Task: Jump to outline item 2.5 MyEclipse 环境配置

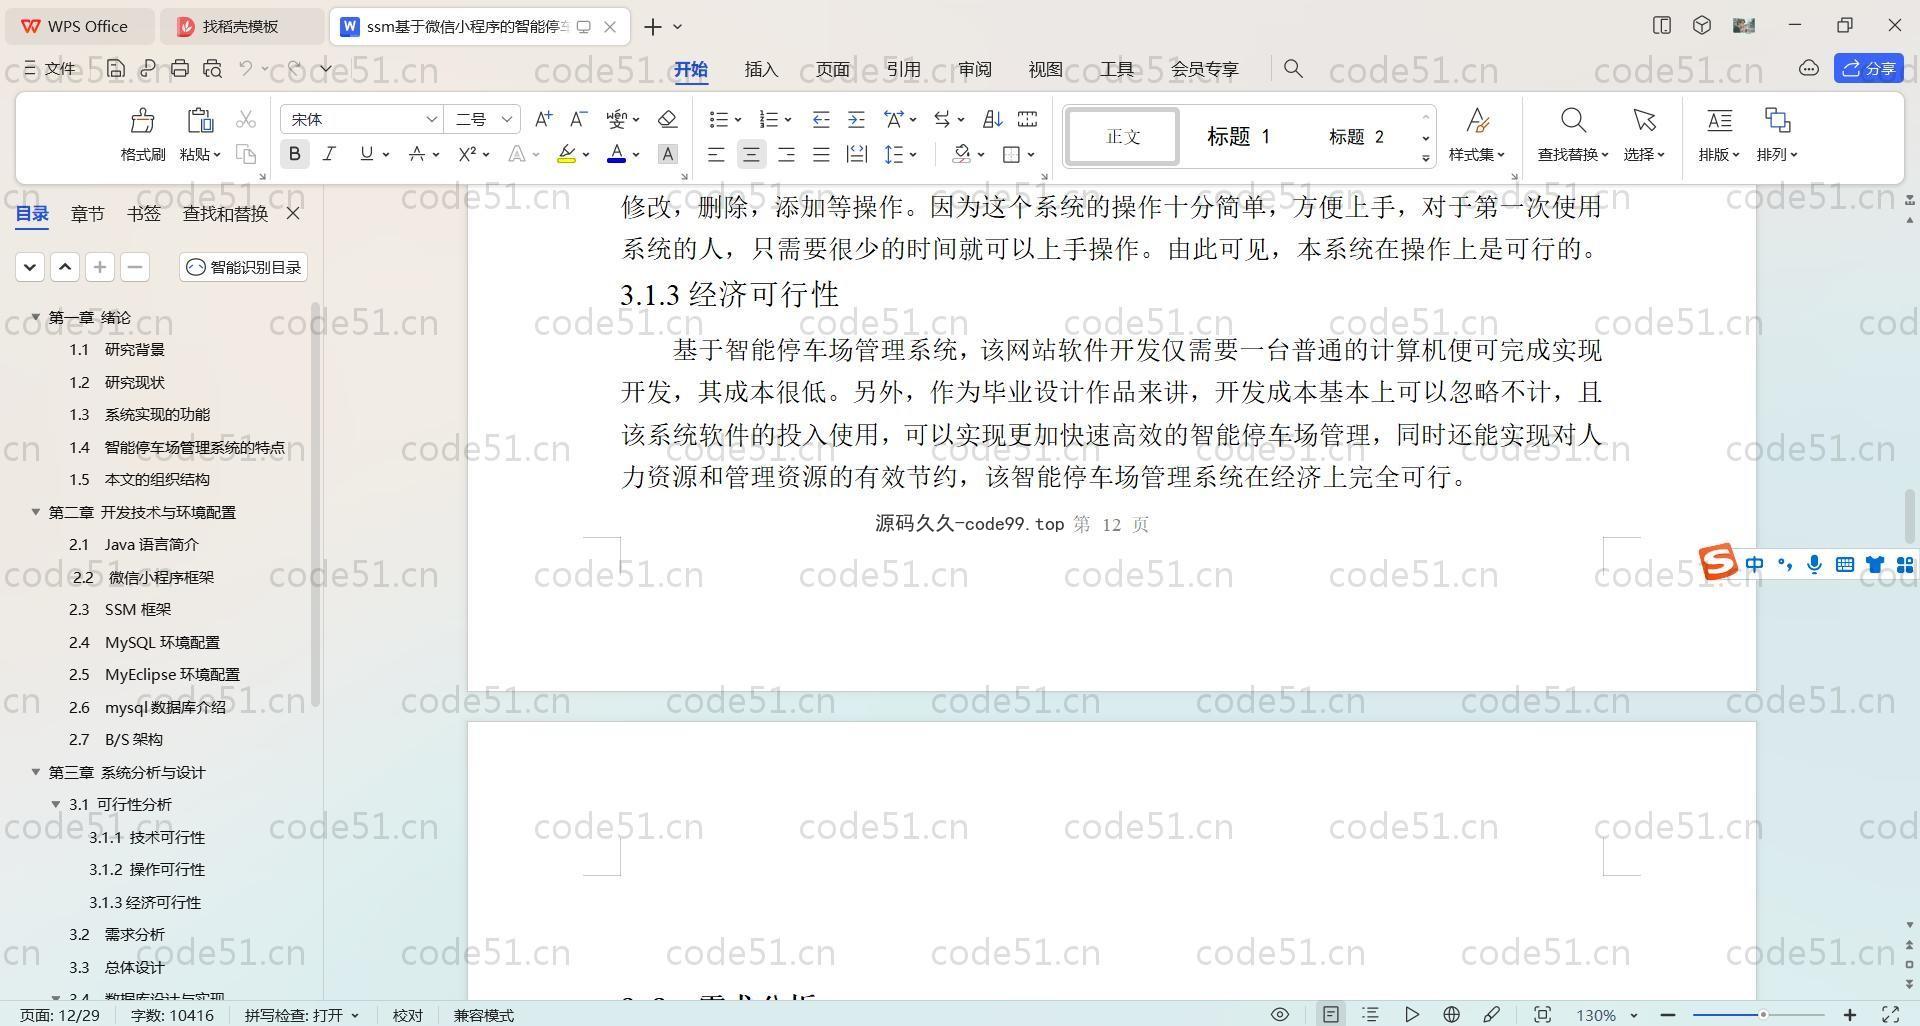Action: pos(154,674)
